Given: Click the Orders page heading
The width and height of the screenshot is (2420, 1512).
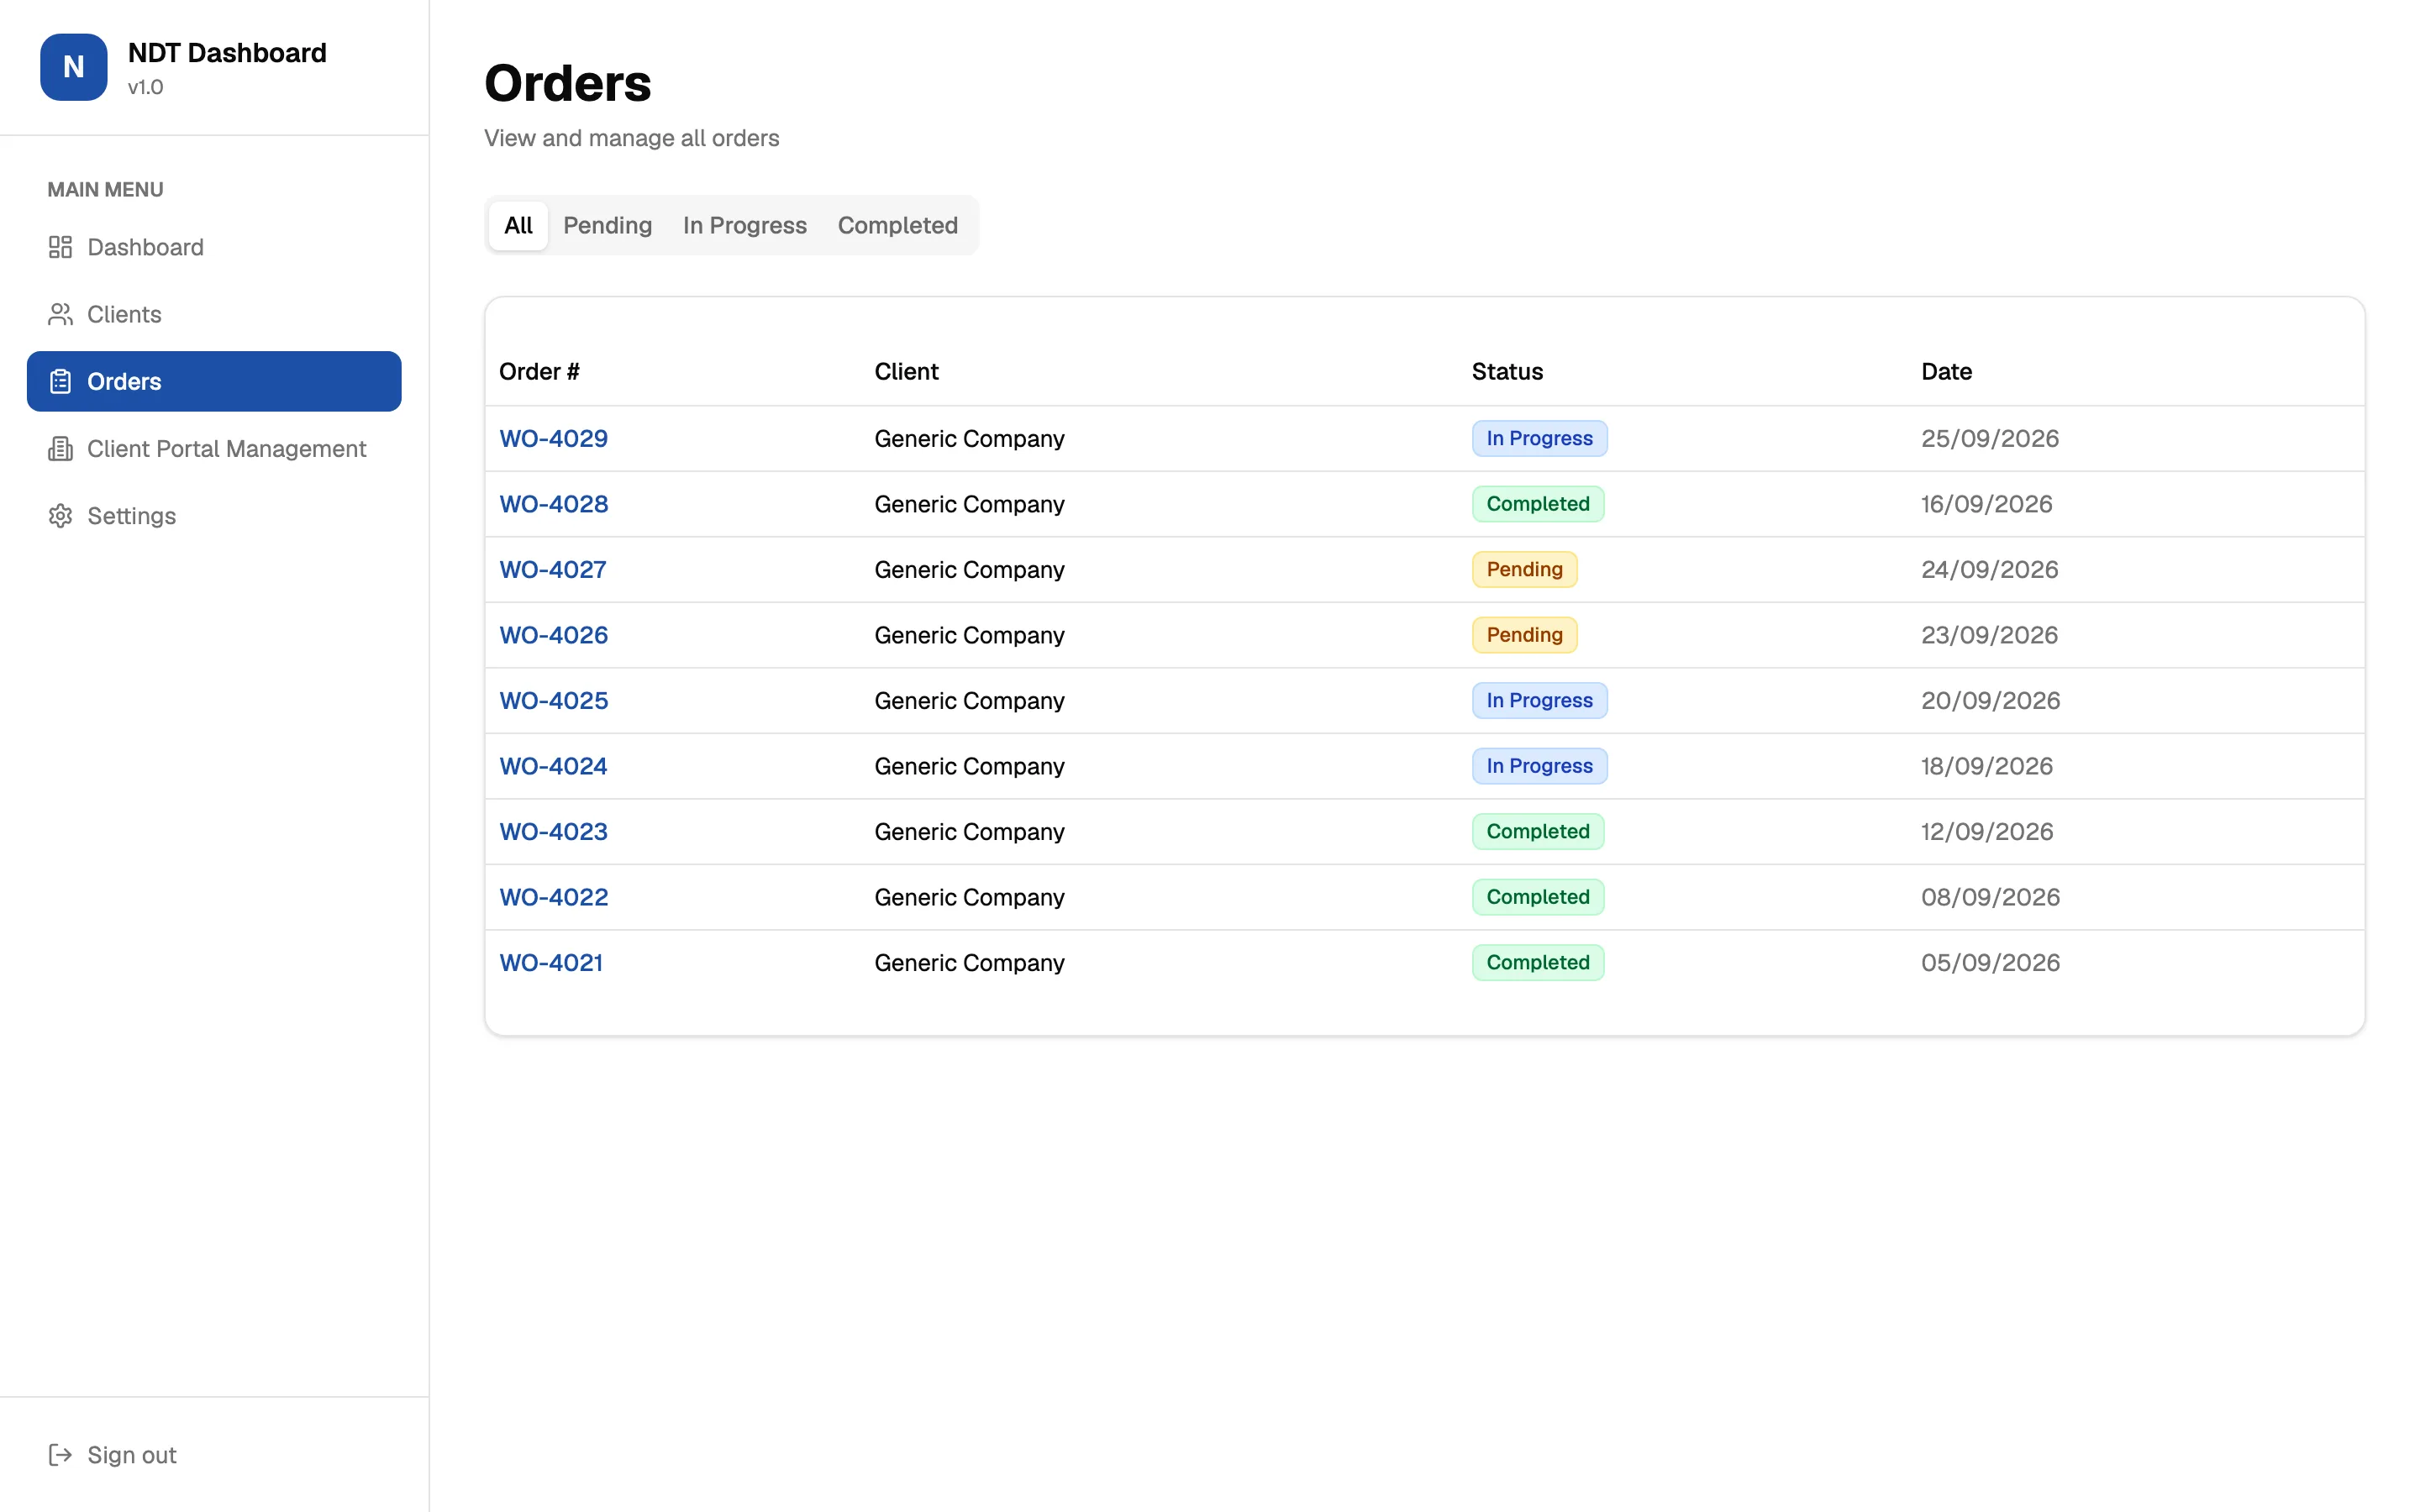Looking at the screenshot, I should pyautogui.click(x=567, y=83).
